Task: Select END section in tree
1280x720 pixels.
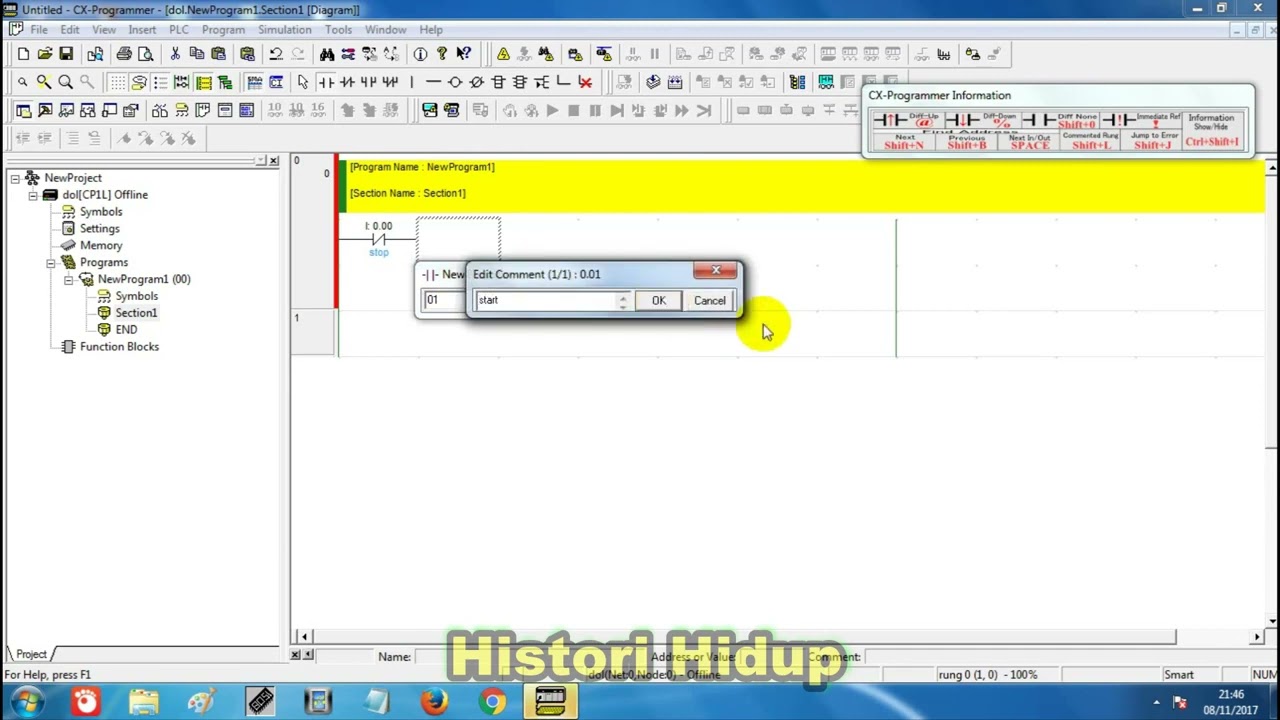Action: [x=126, y=330]
